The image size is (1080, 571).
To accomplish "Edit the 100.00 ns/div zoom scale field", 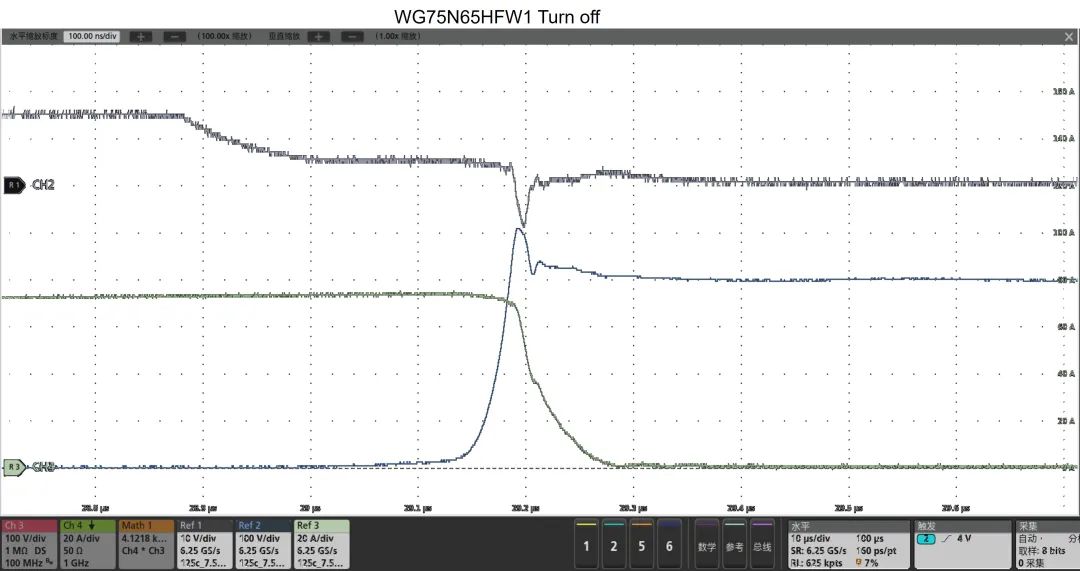I will (x=91, y=36).
